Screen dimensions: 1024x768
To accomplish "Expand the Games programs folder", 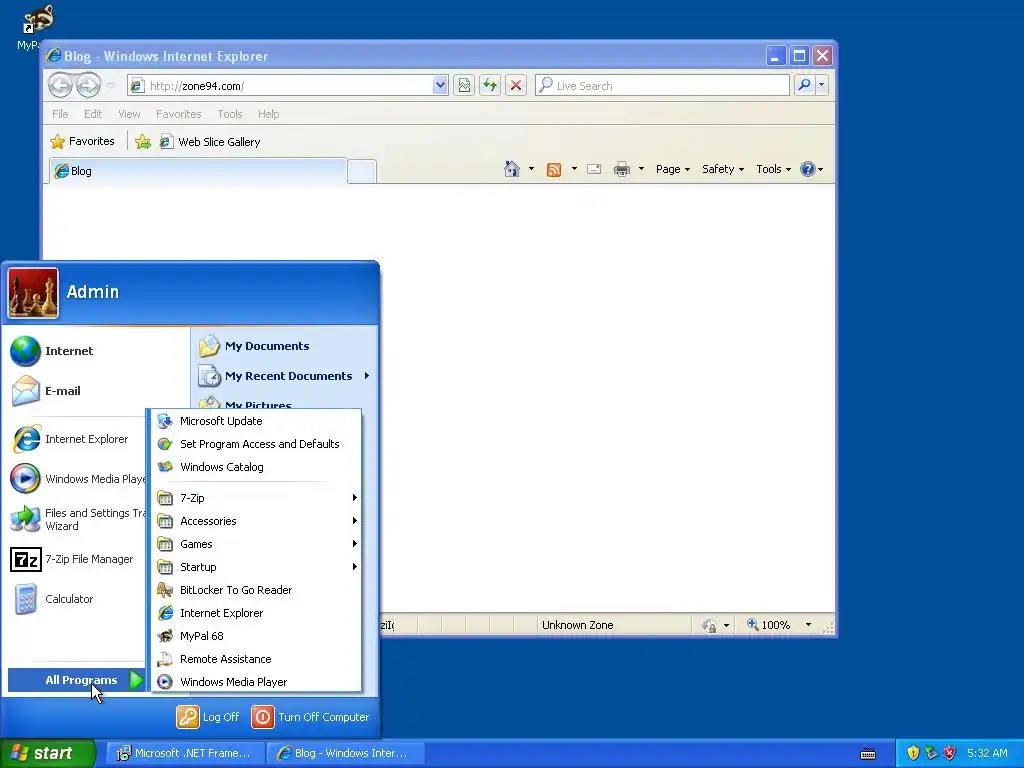I will [x=256, y=544].
